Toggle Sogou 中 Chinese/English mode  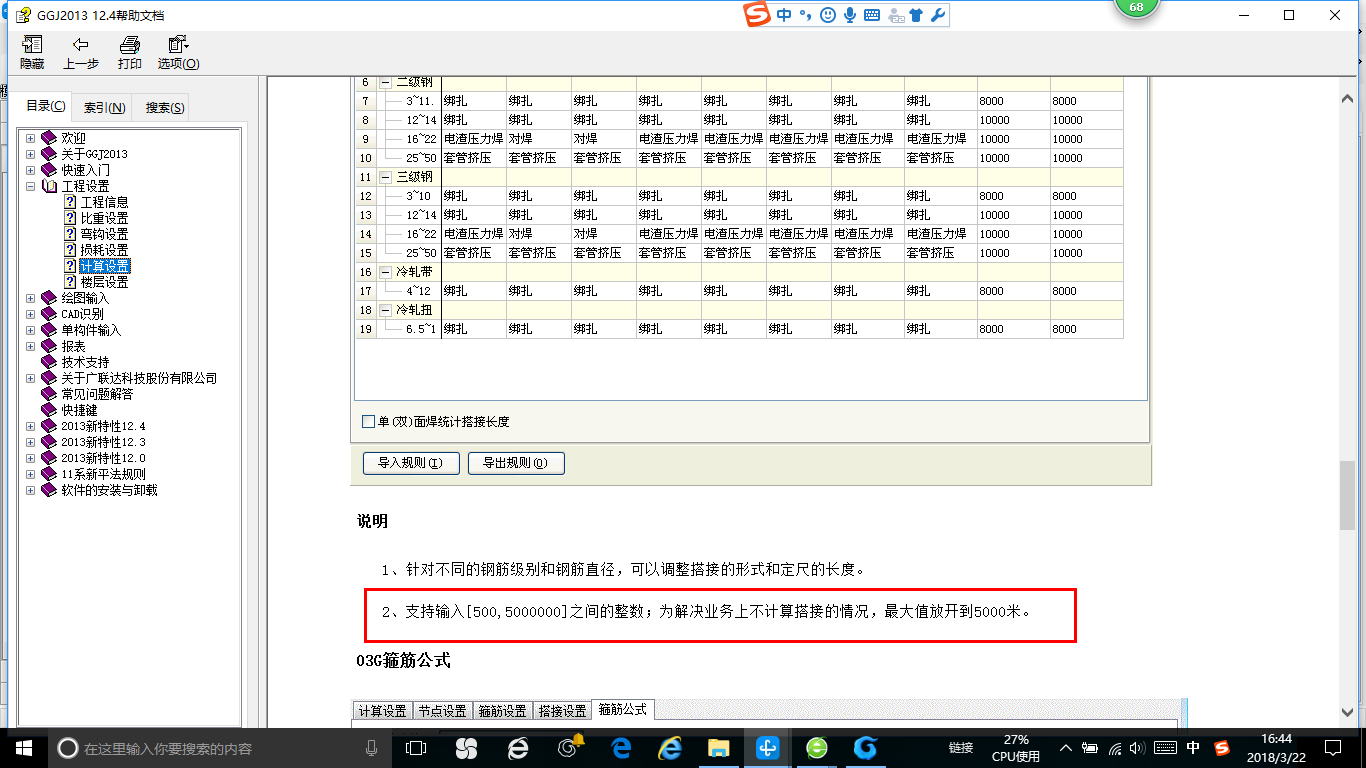pos(784,15)
